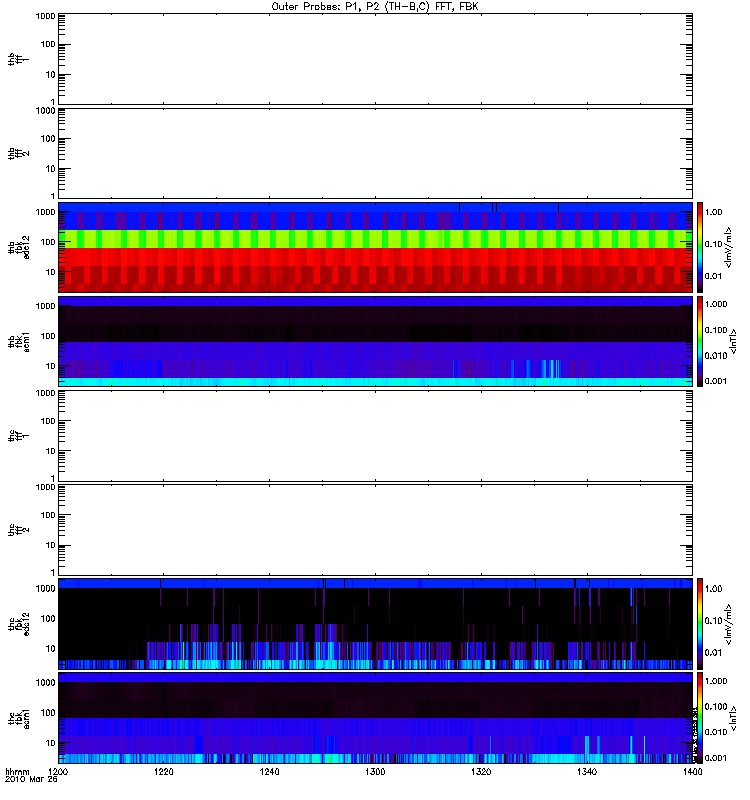Screen dimensions: 750x800
Task: Click the "1320" time axis label
Action: tap(481, 772)
